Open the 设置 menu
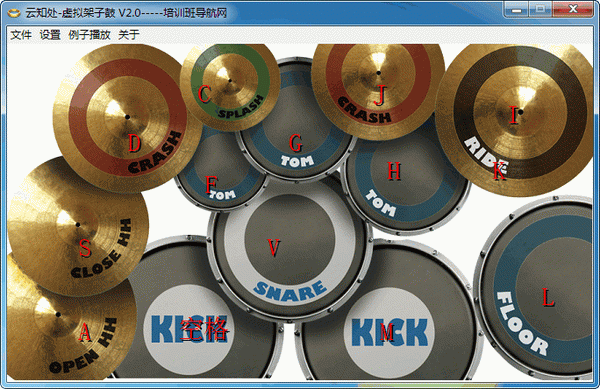Screen dimensions: 600x389 [50, 35]
